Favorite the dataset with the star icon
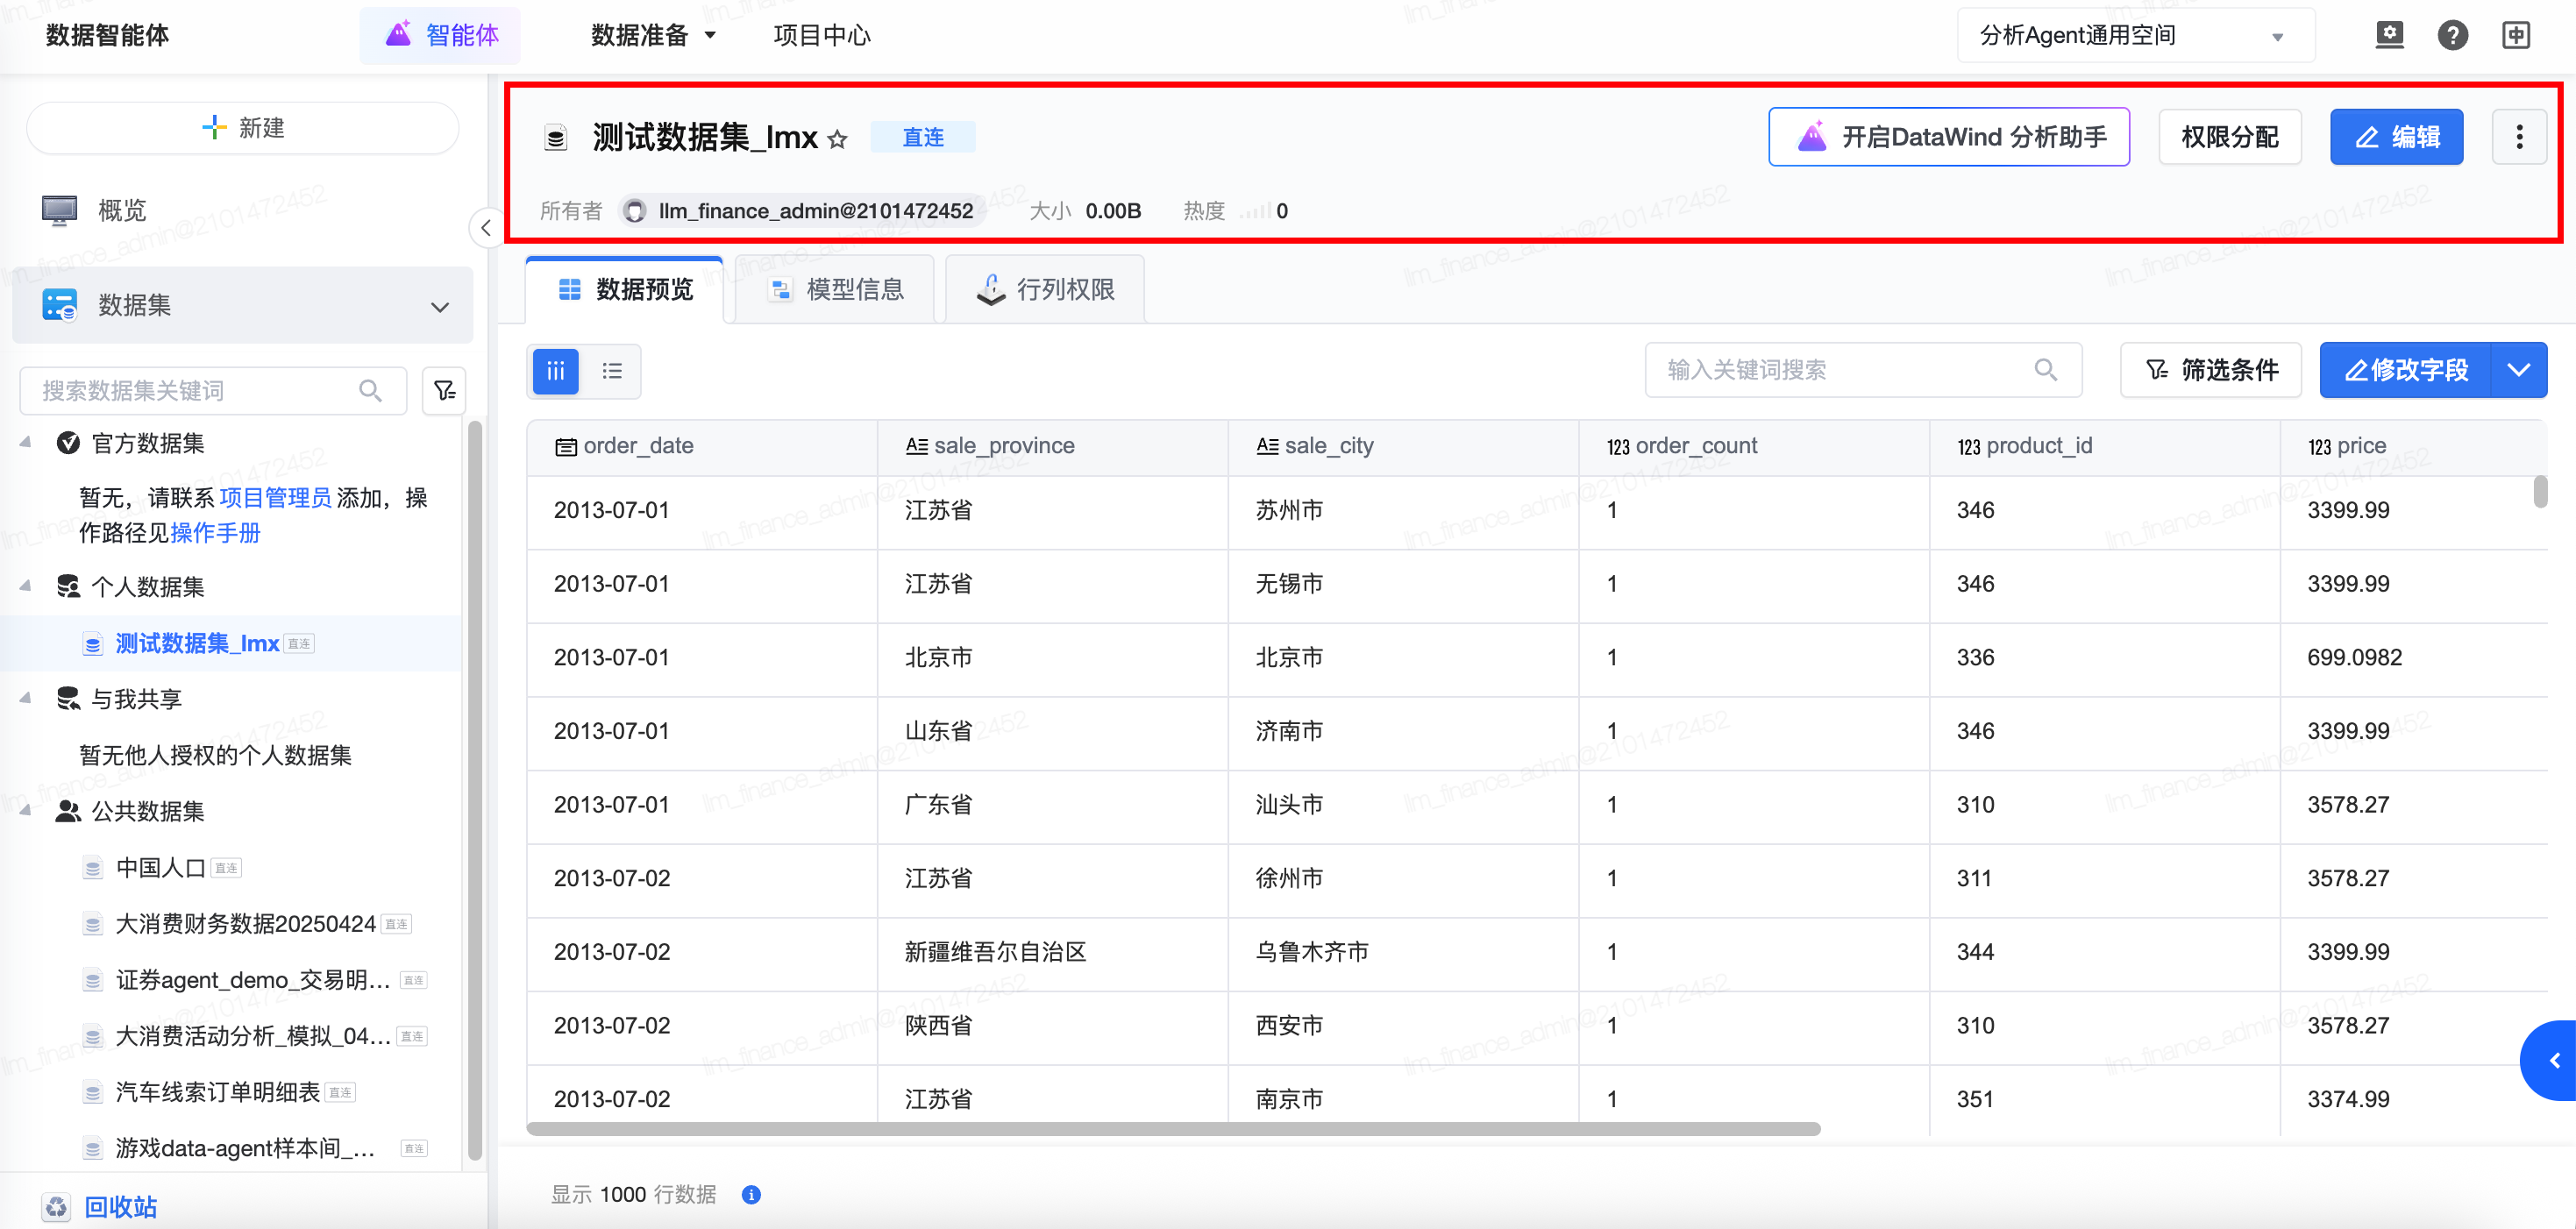 [838, 139]
